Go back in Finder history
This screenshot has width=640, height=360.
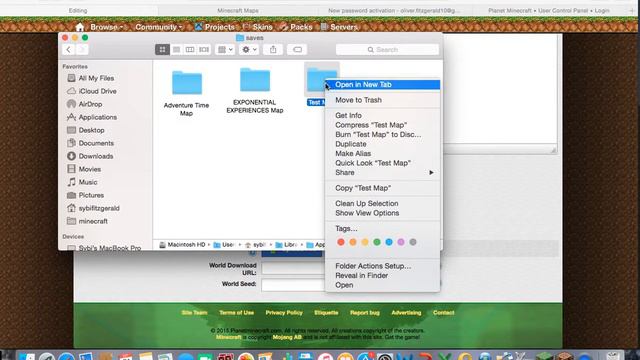pyautogui.click(x=69, y=49)
